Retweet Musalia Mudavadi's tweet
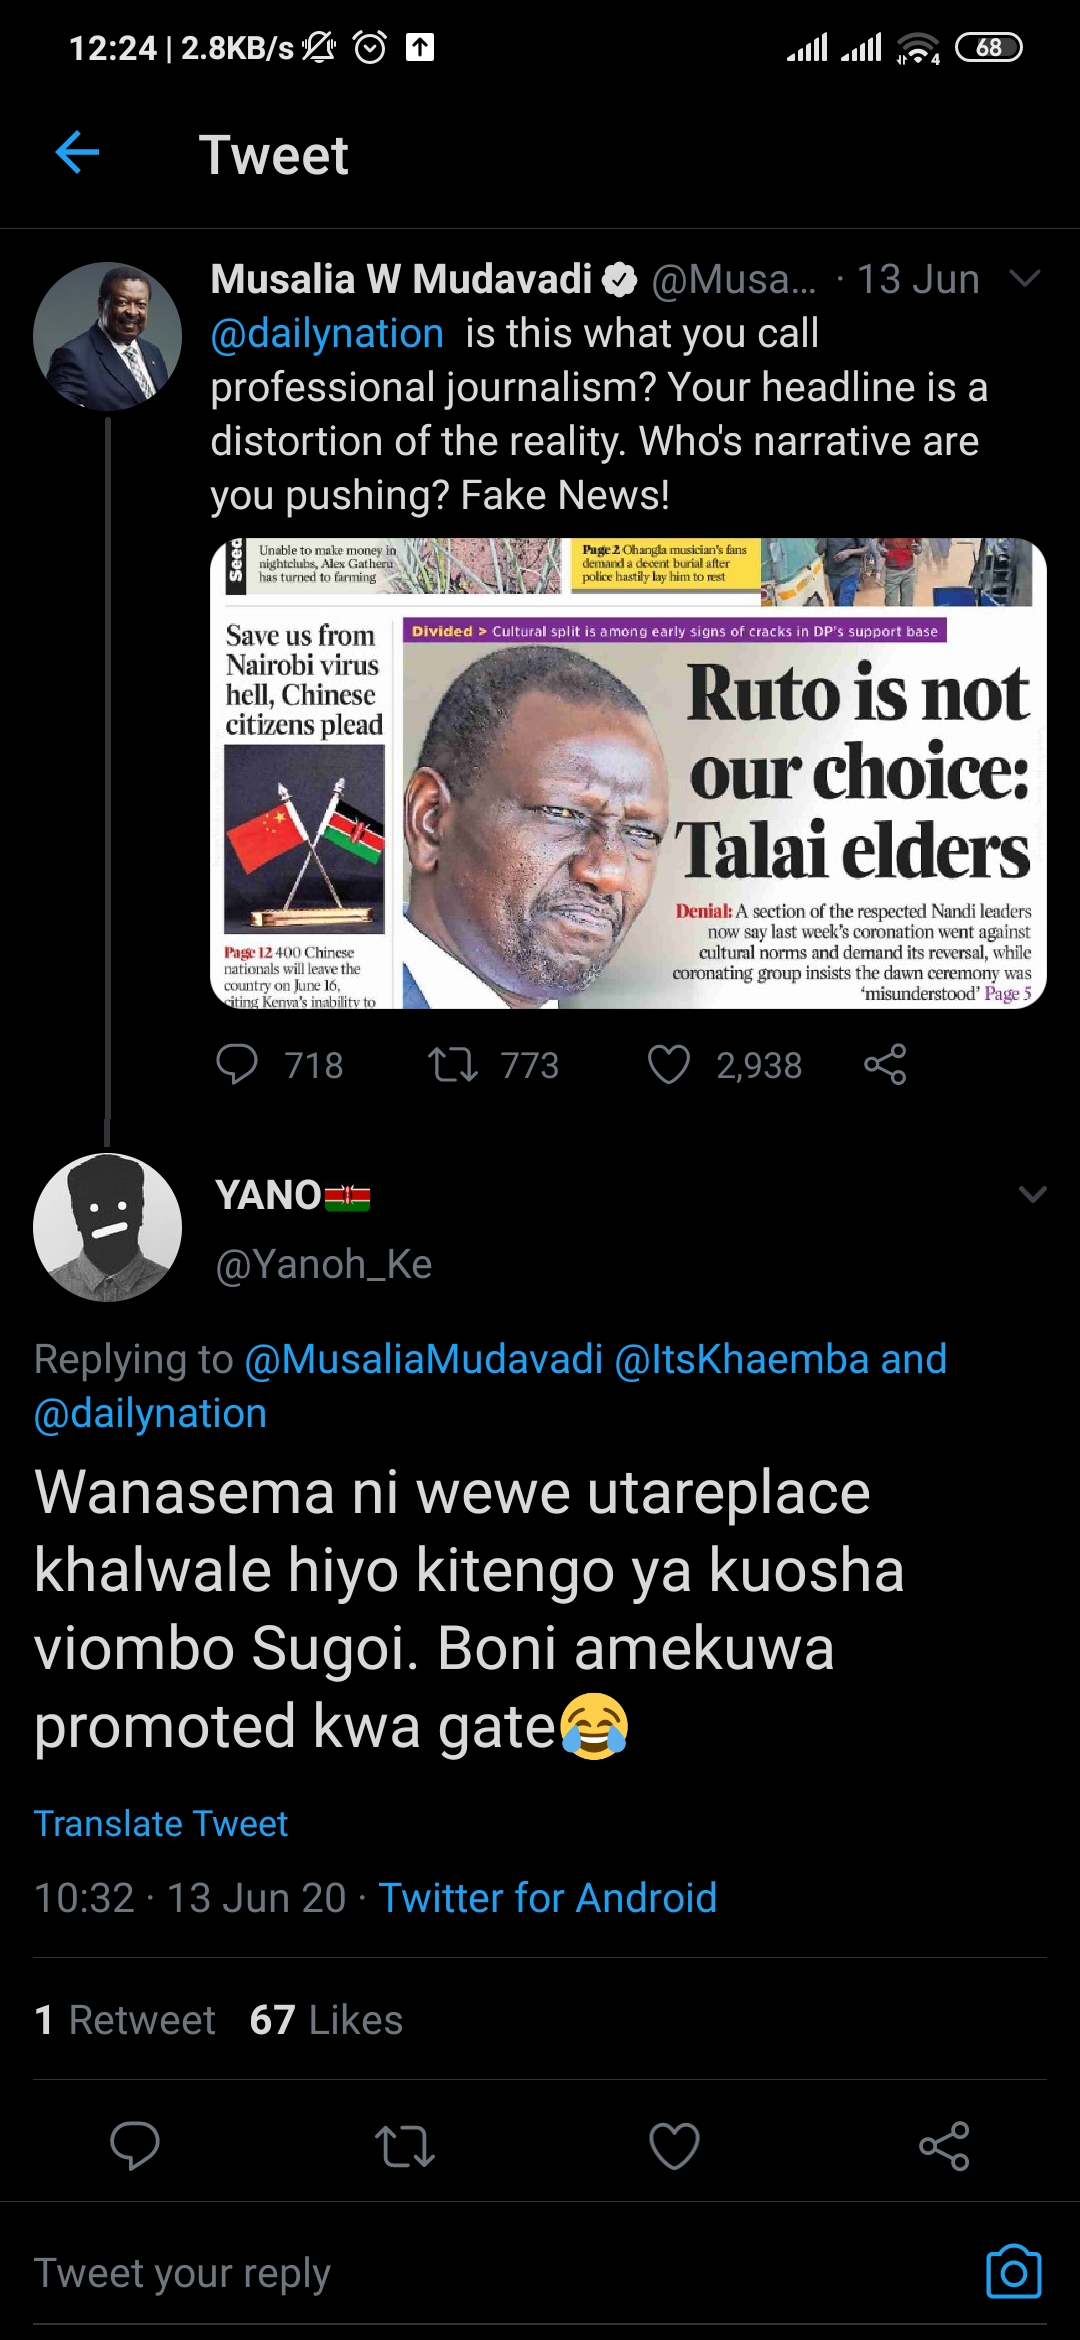1080x2340 pixels. point(452,1064)
